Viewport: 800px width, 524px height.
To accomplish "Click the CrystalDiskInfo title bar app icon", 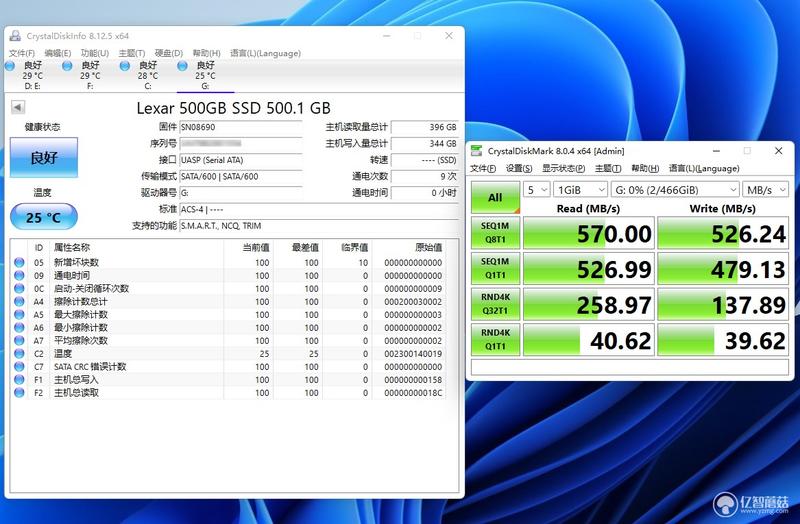I will 15,36.
